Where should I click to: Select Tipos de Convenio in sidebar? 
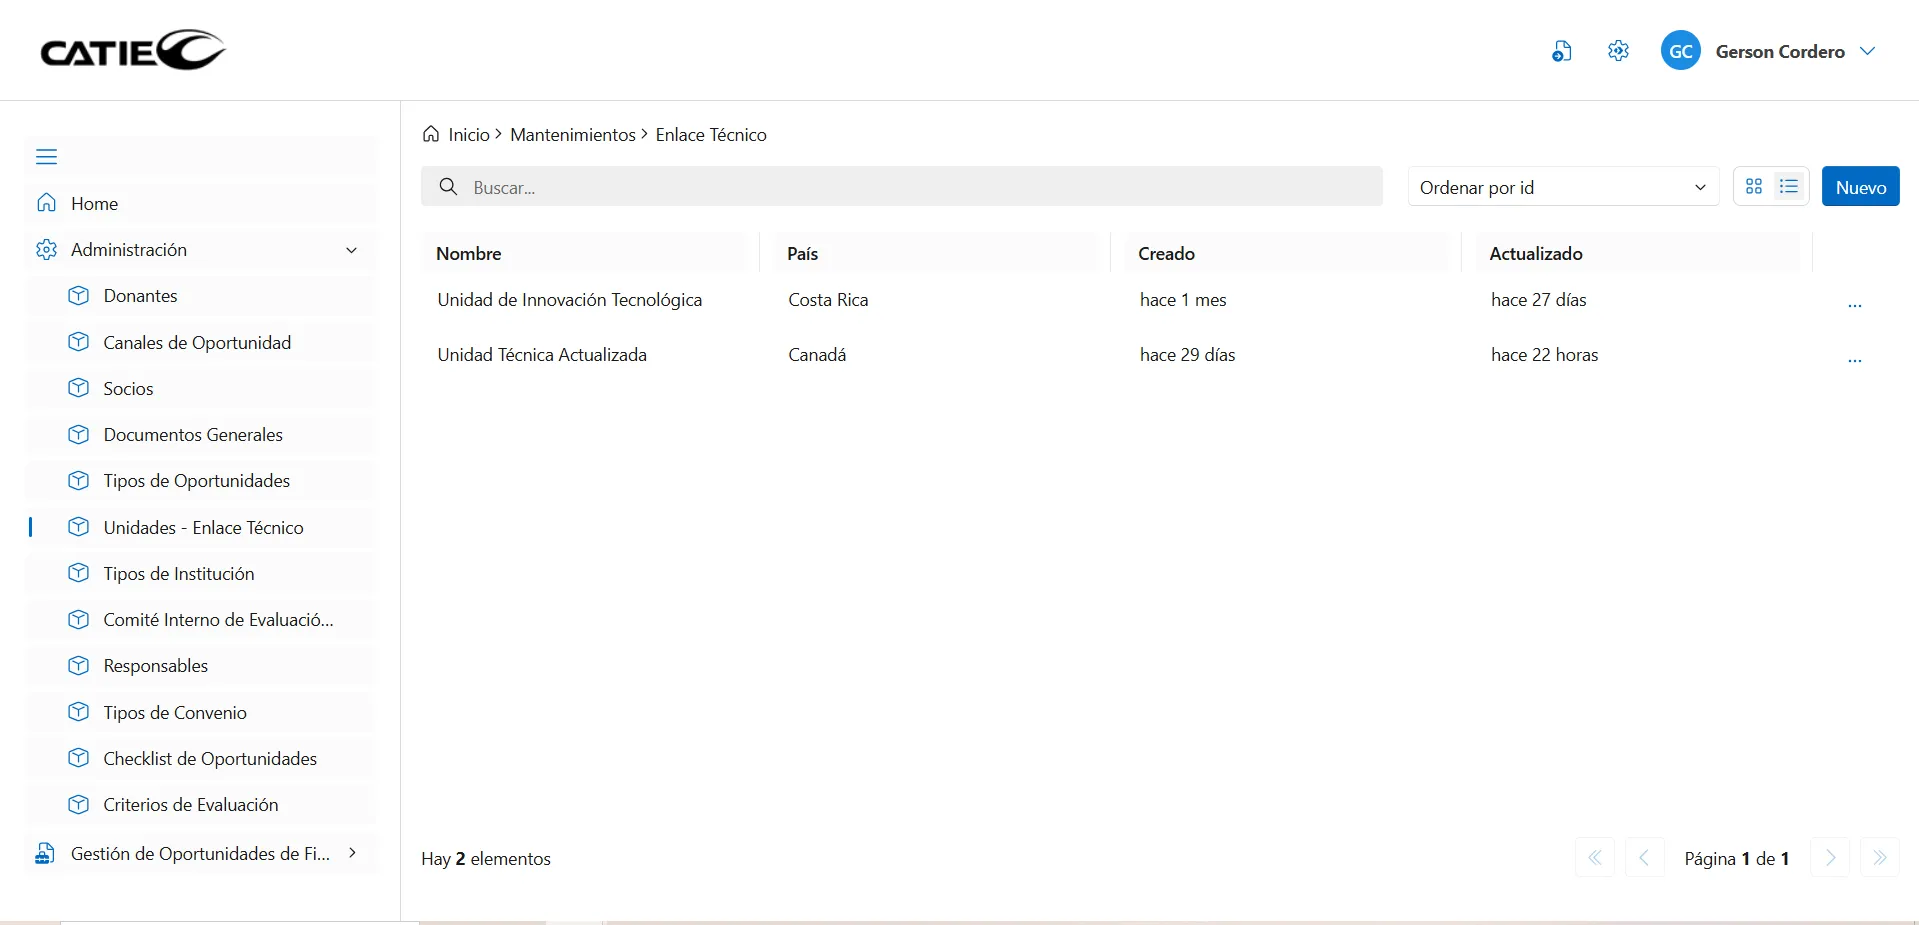point(175,713)
